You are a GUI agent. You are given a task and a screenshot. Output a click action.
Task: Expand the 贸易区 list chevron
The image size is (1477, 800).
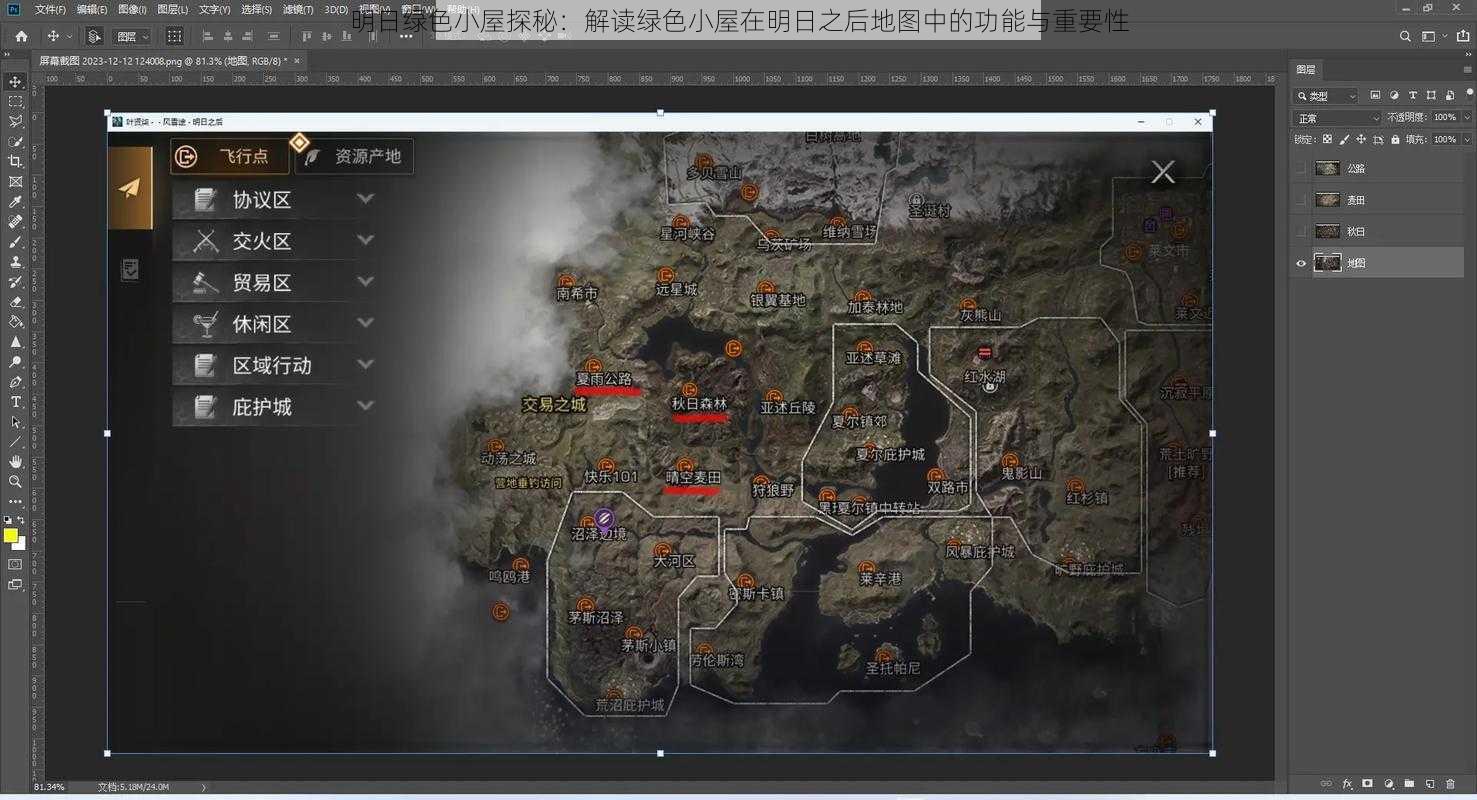(x=365, y=282)
